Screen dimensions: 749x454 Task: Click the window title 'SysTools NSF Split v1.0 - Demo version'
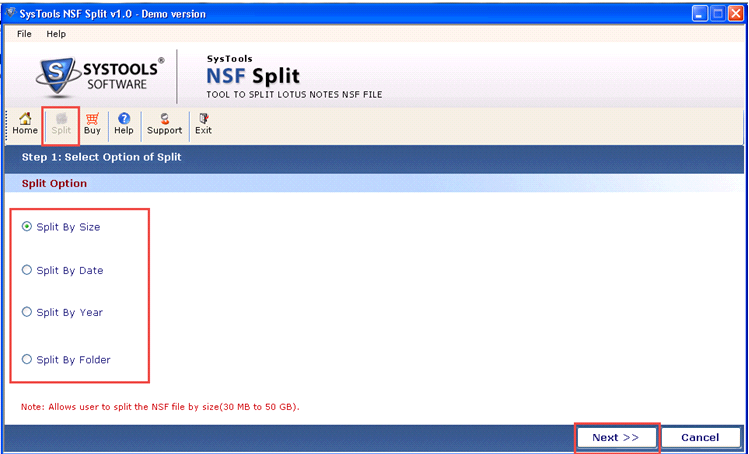(112, 14)
